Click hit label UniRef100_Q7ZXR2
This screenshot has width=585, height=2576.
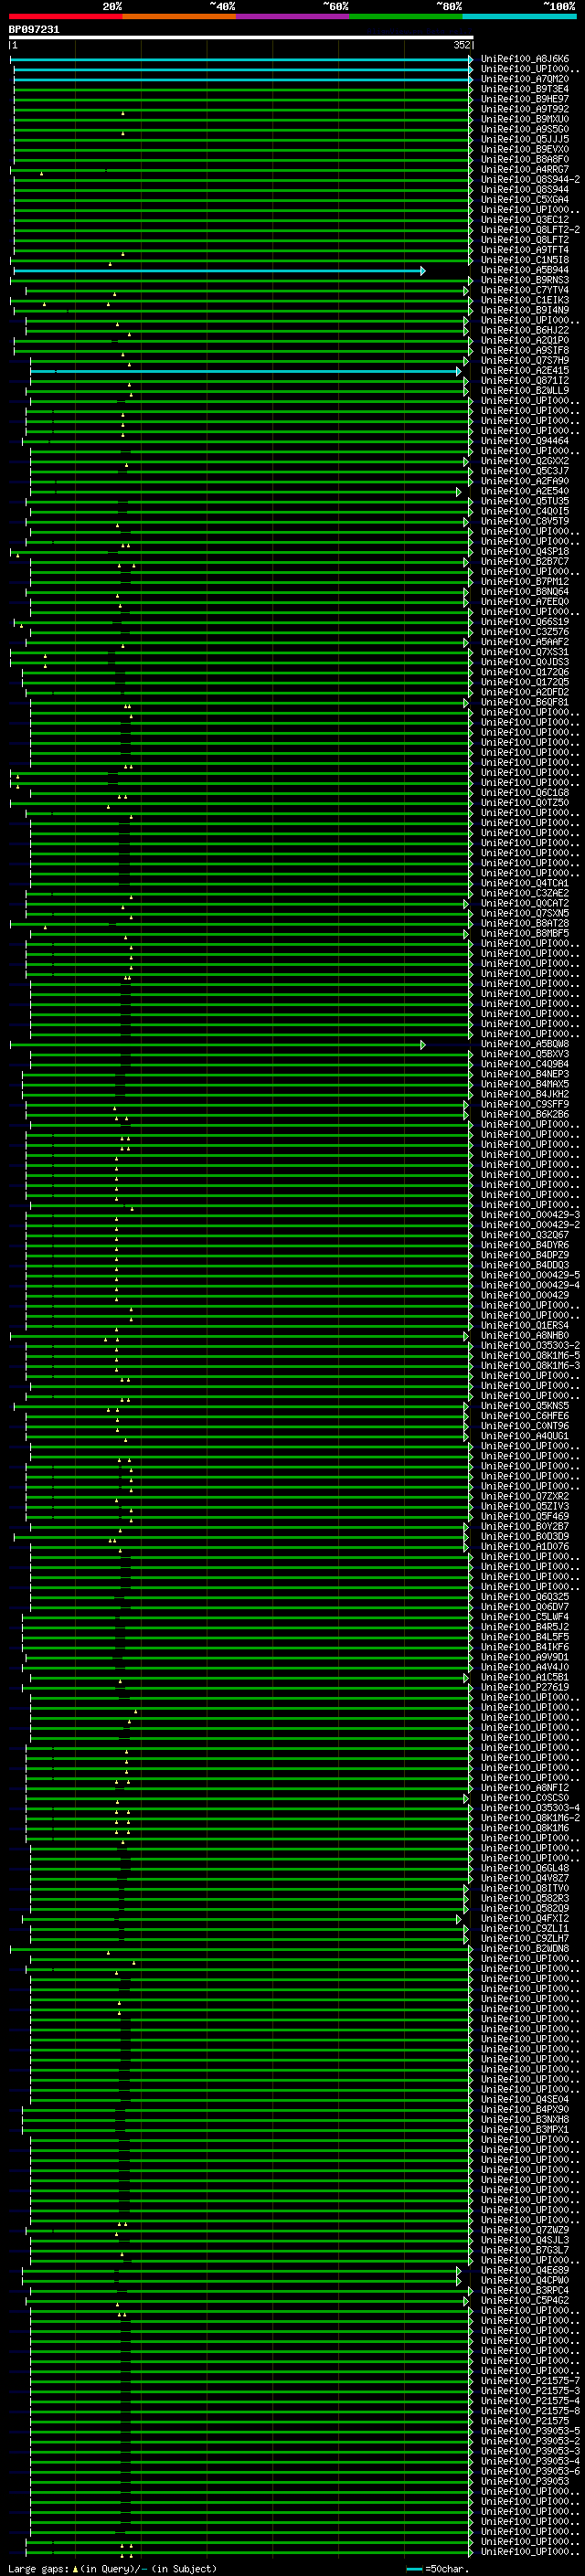pos(525,1496)
